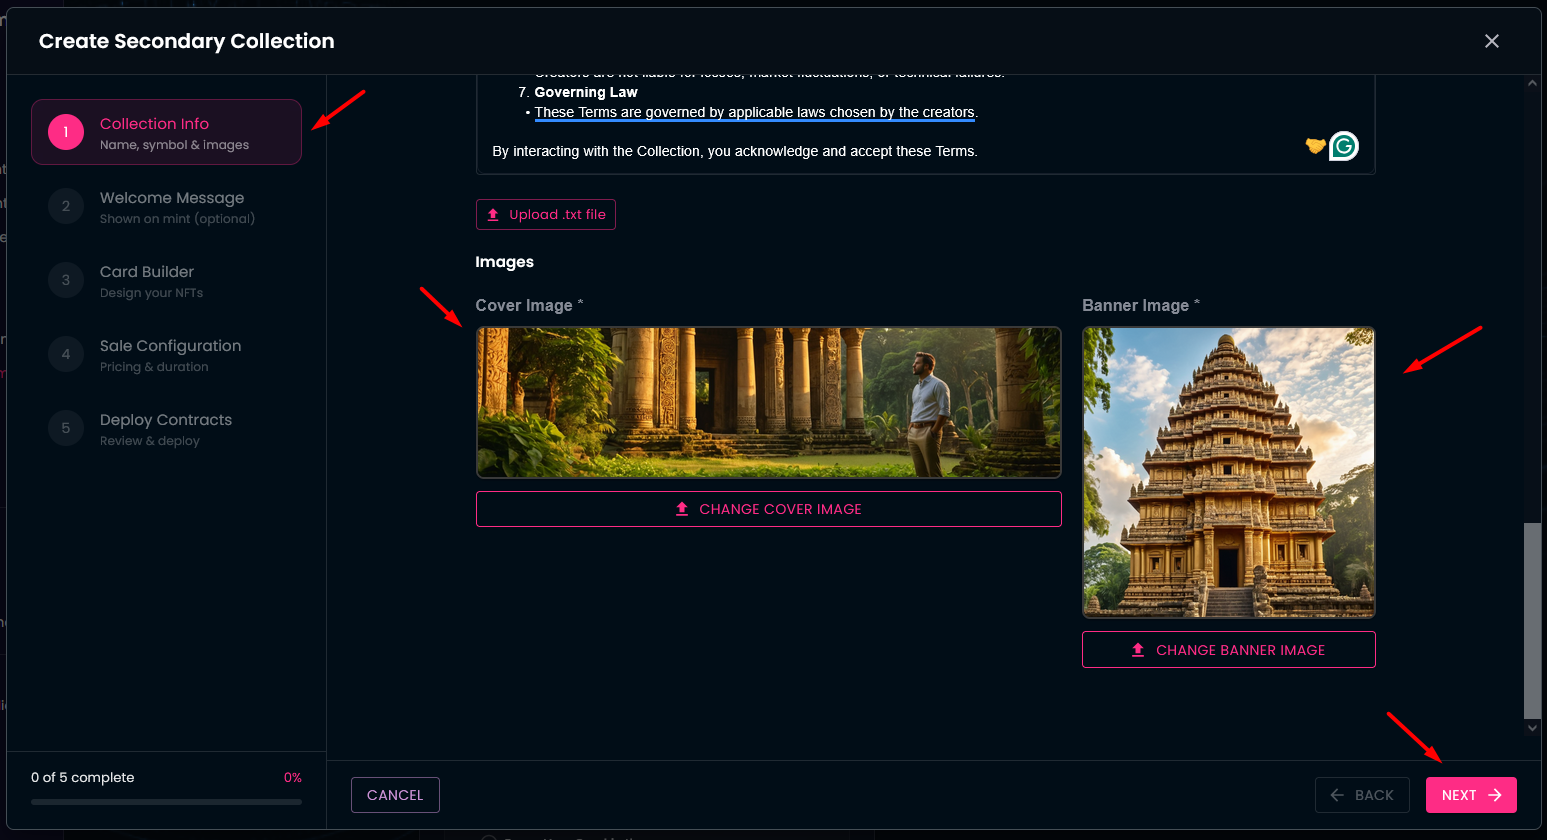Click step 3 circle for Card Builder
The image size is (1547, 840).
[66, 280]
